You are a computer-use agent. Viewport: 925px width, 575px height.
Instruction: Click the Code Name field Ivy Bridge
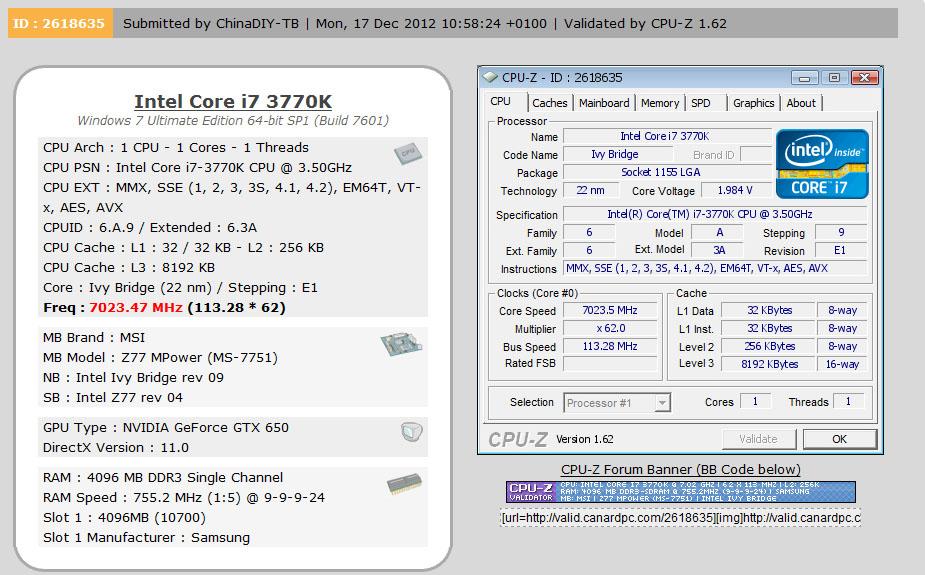click(x=617, y=155)
